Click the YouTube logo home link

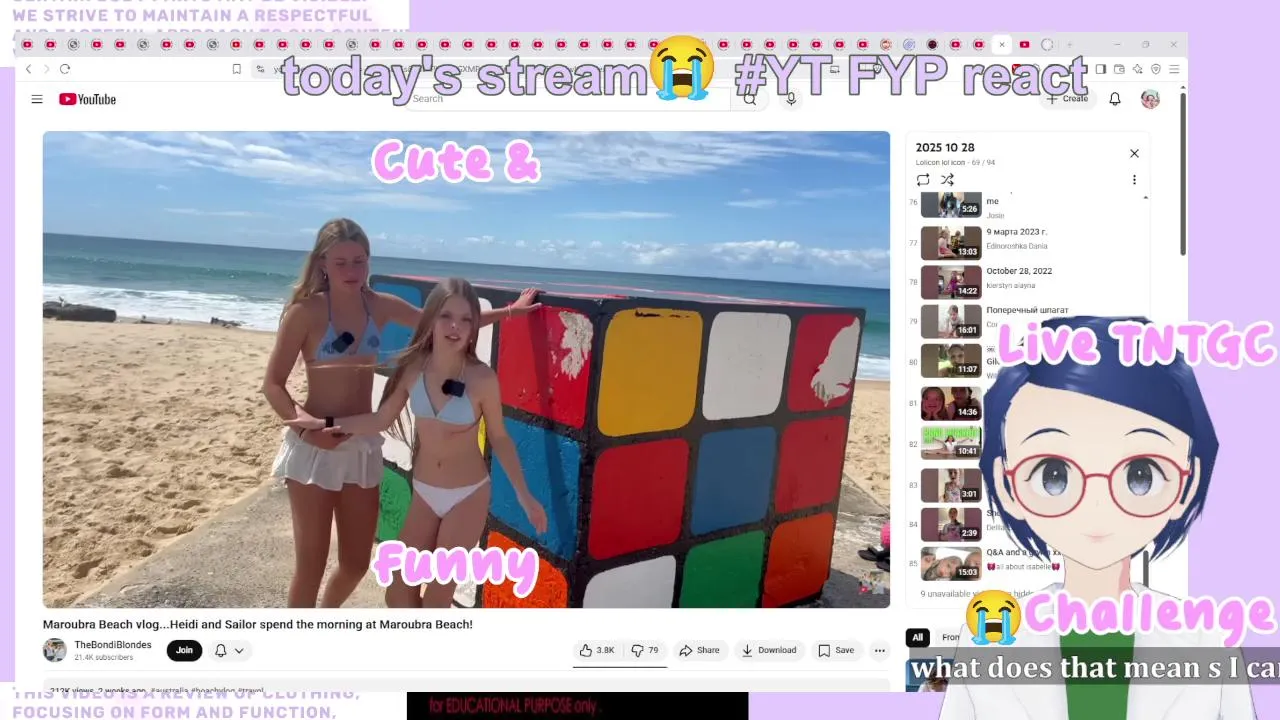click(x=87, y=99)
